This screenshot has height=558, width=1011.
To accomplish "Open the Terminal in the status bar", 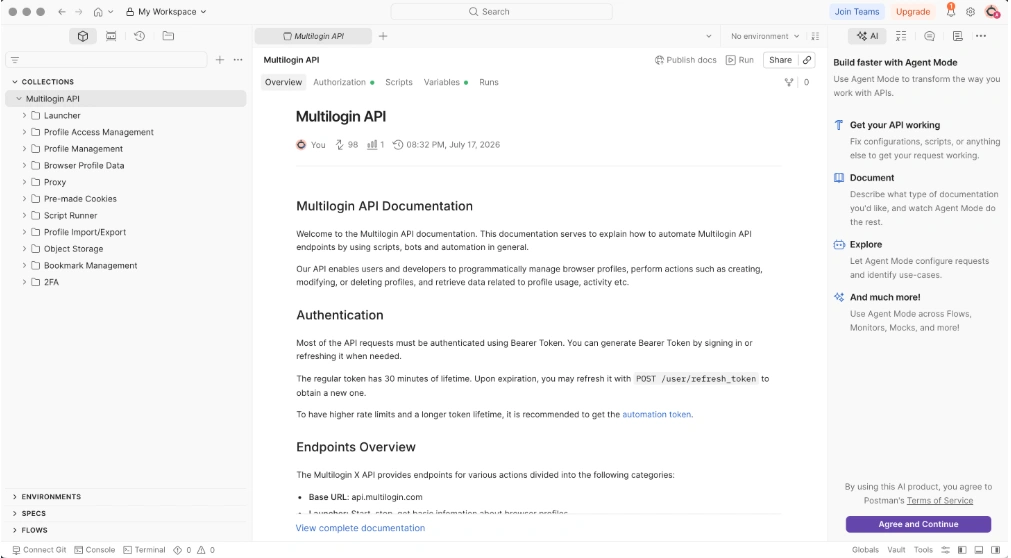I will tap(144, 550).
